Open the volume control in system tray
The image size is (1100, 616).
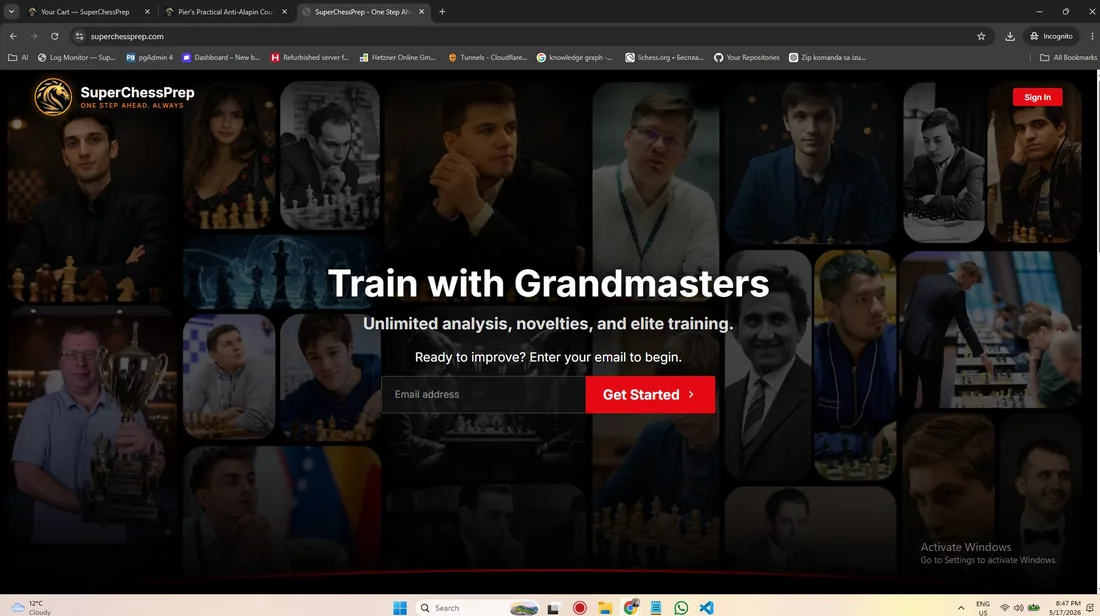pyautogui.click(x=1019, y=608)
